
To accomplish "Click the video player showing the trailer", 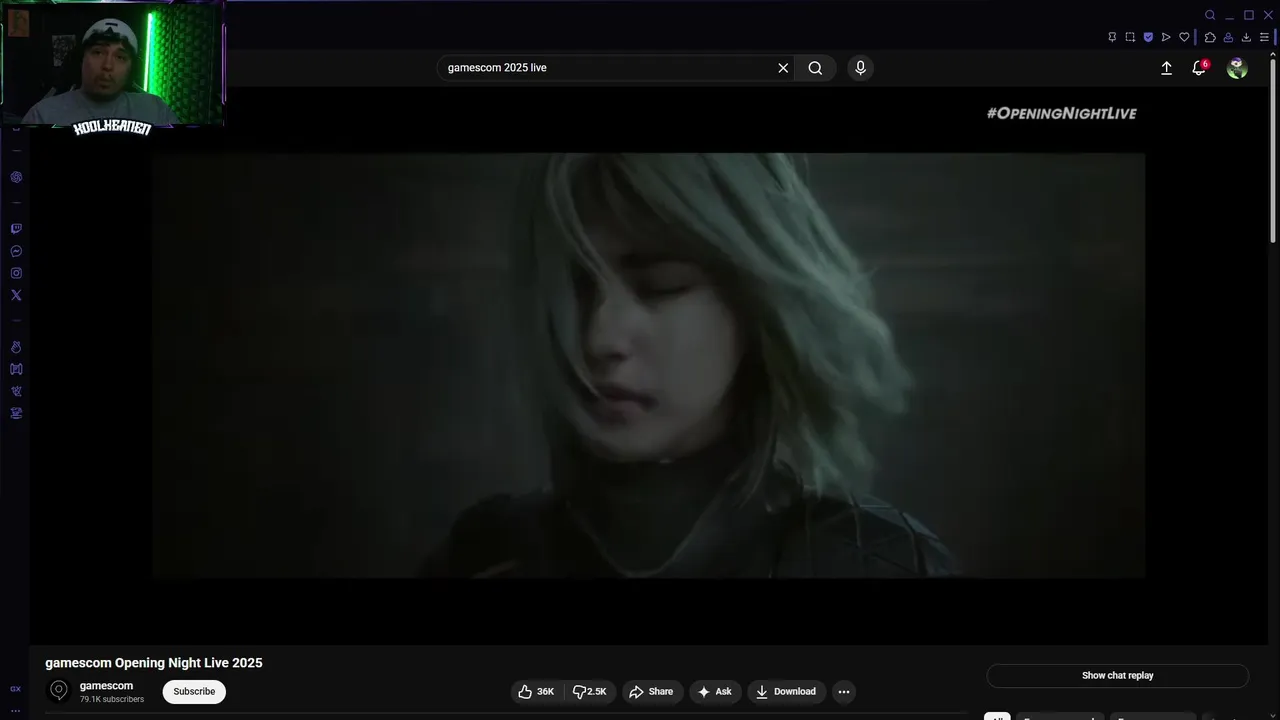I will (x=649, y=365).
